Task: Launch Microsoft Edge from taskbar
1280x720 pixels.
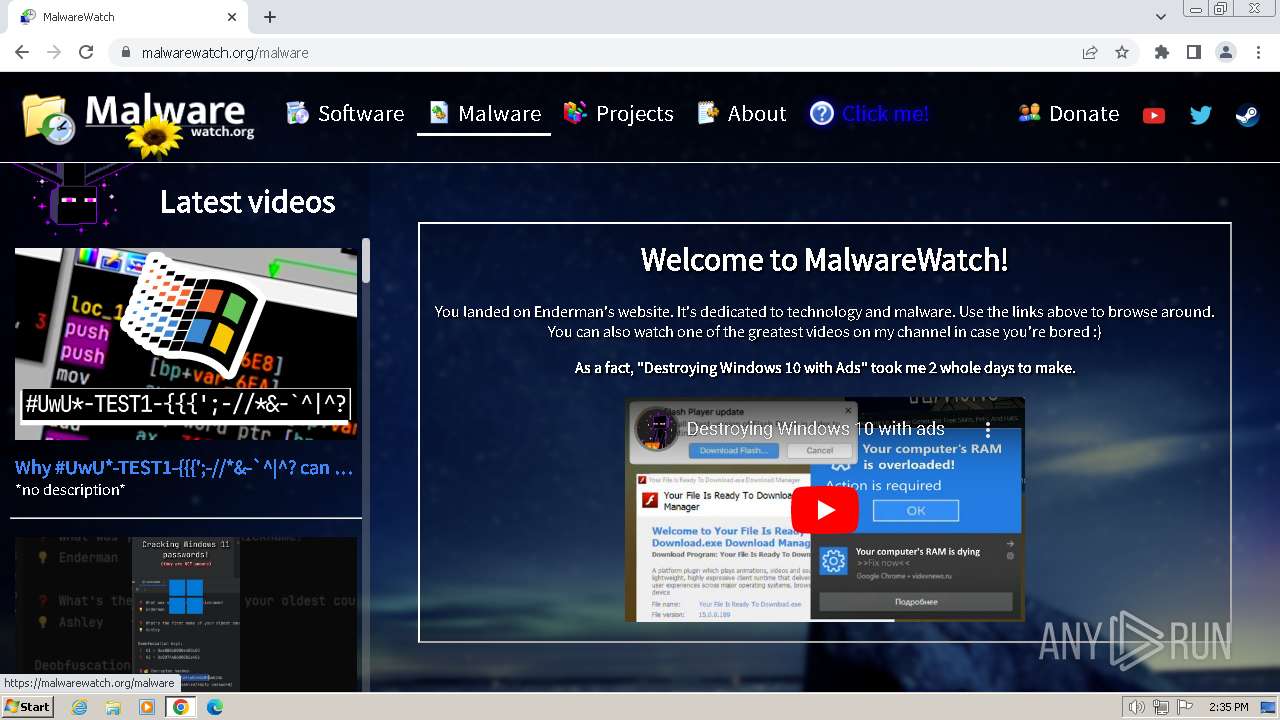Action: 215,707
